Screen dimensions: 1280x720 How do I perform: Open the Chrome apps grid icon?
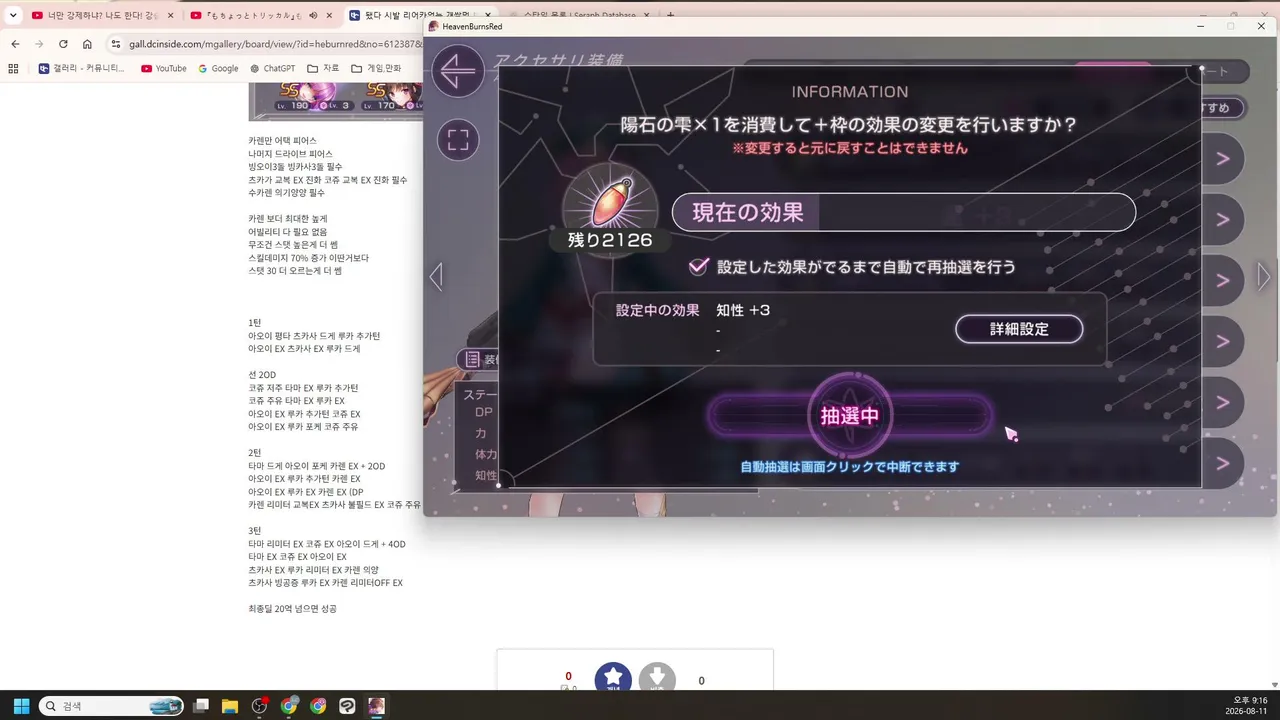coord(13,69)
